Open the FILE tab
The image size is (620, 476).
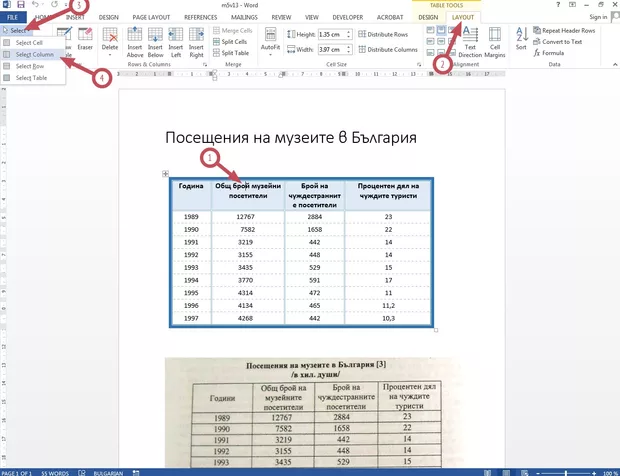13,17
